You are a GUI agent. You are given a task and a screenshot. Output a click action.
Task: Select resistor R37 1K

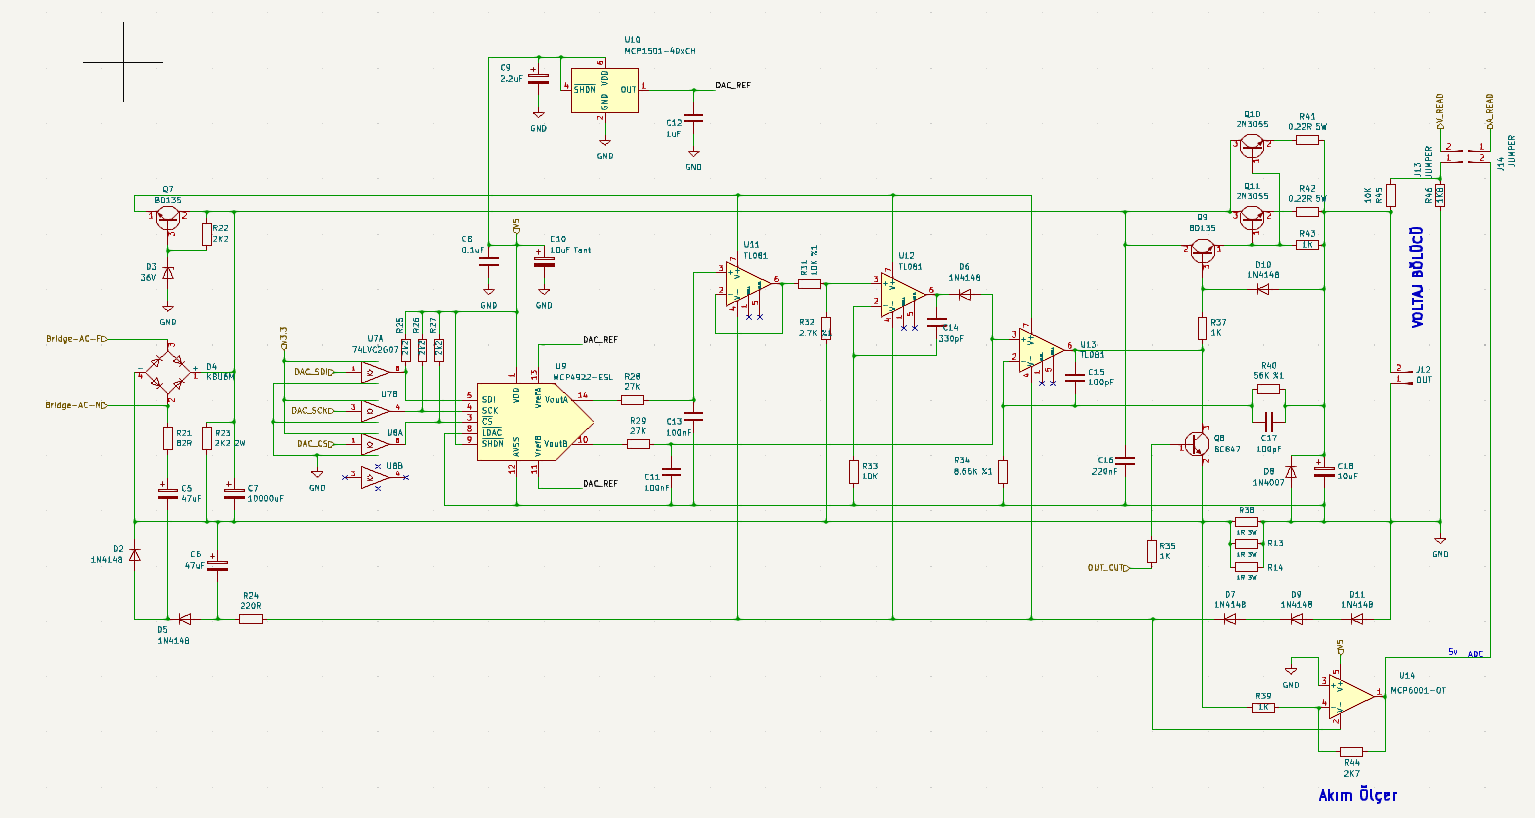1204,328
